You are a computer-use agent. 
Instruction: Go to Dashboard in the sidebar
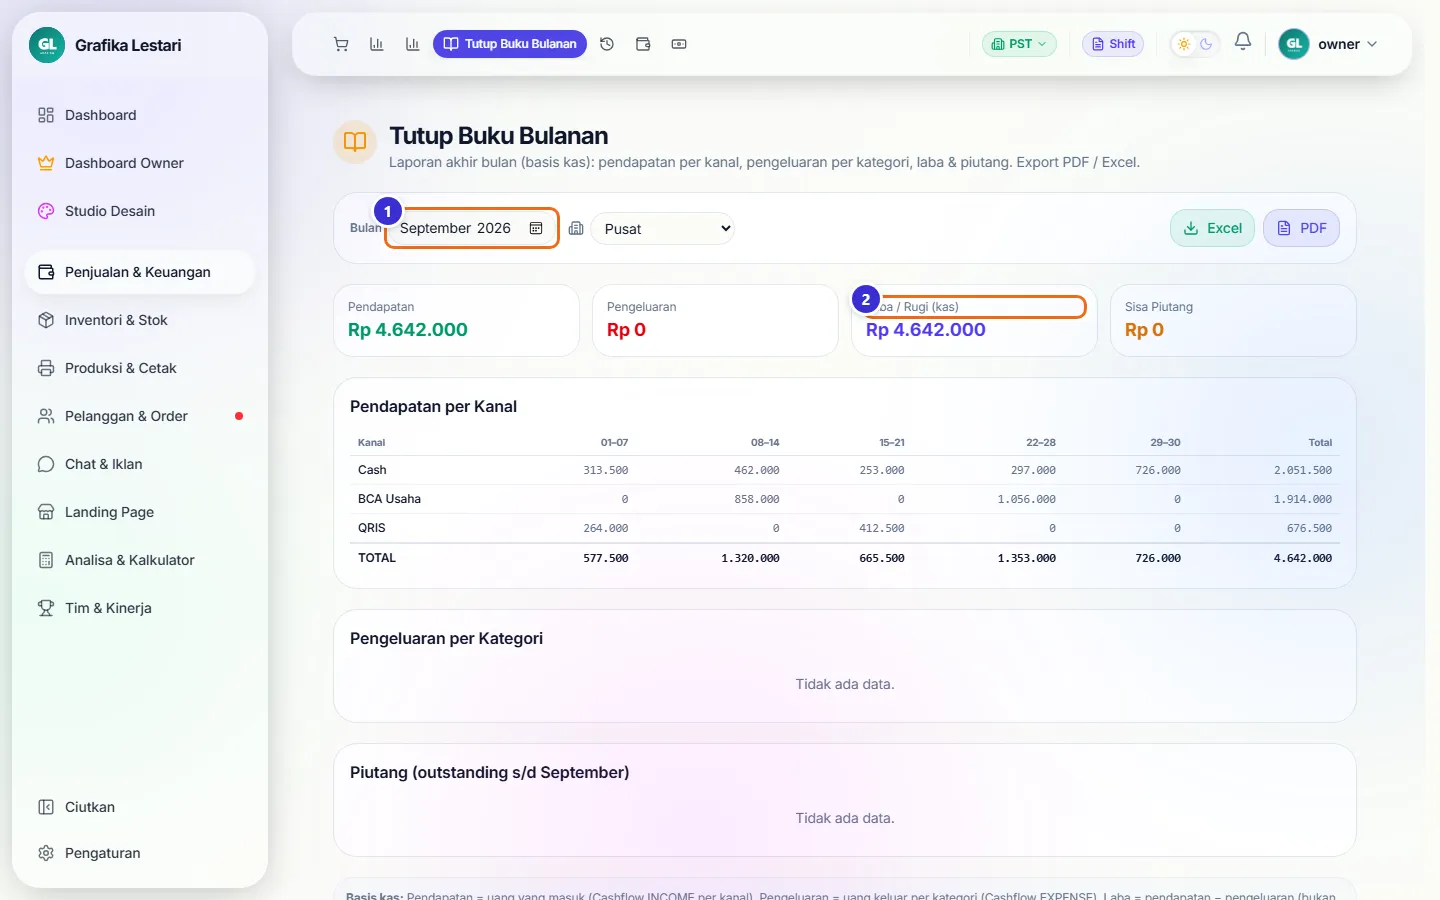pyautogui.click(x=140, y=115)
